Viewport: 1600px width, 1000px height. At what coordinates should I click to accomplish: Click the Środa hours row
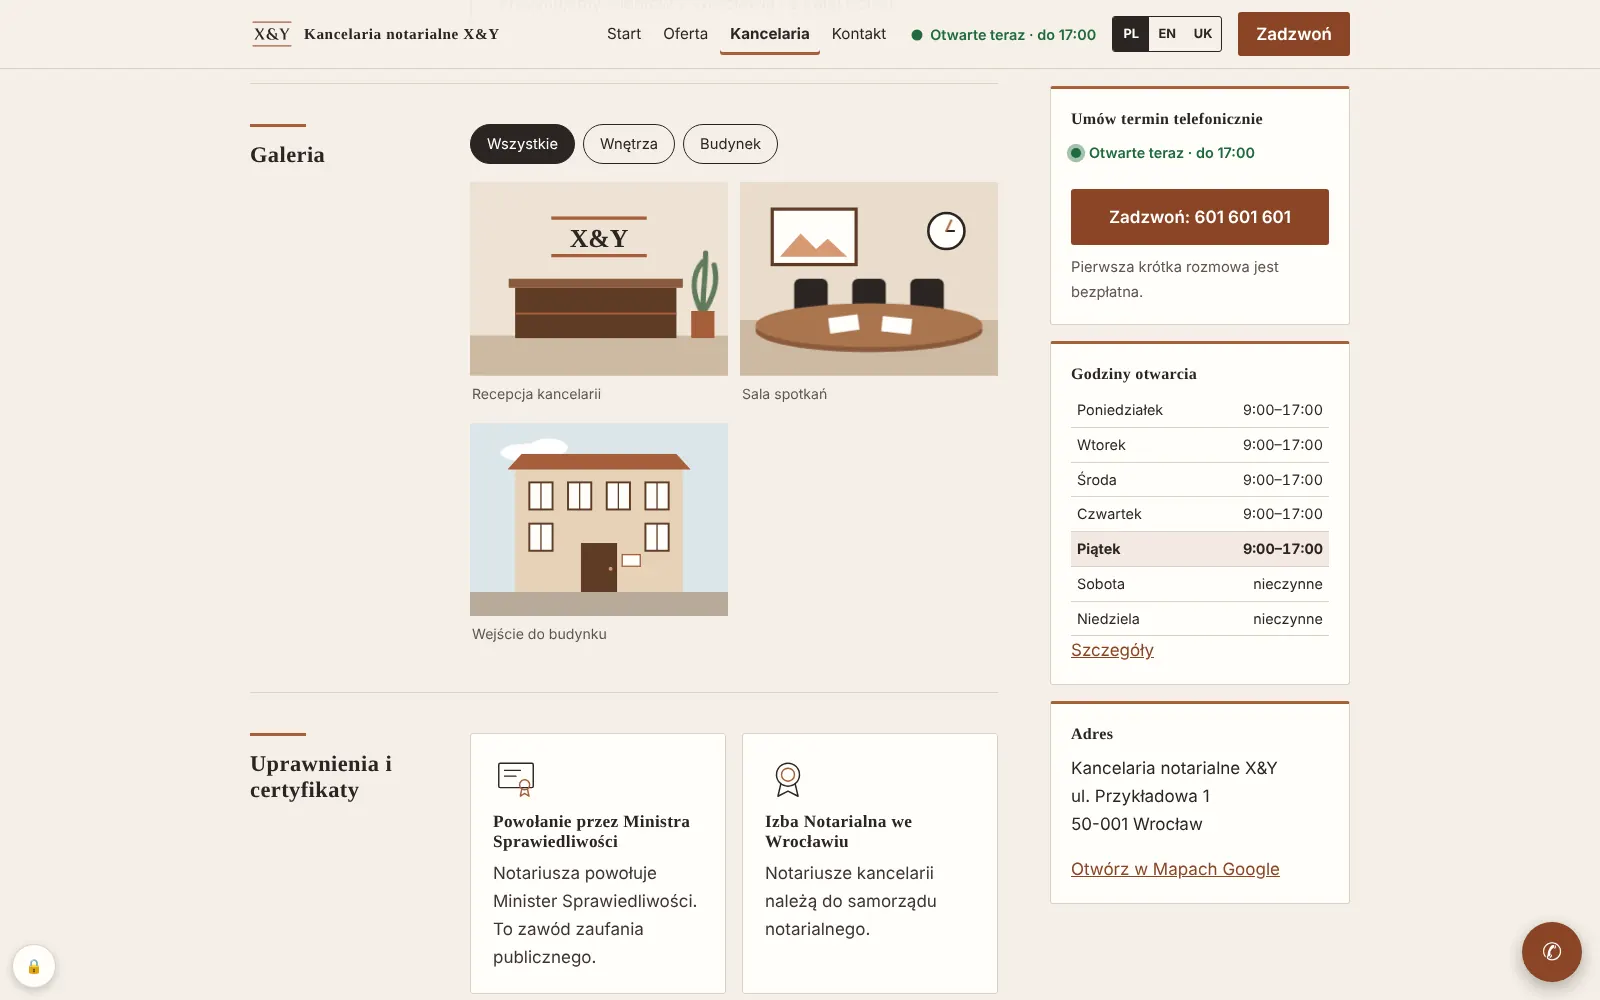[1200, 480]
